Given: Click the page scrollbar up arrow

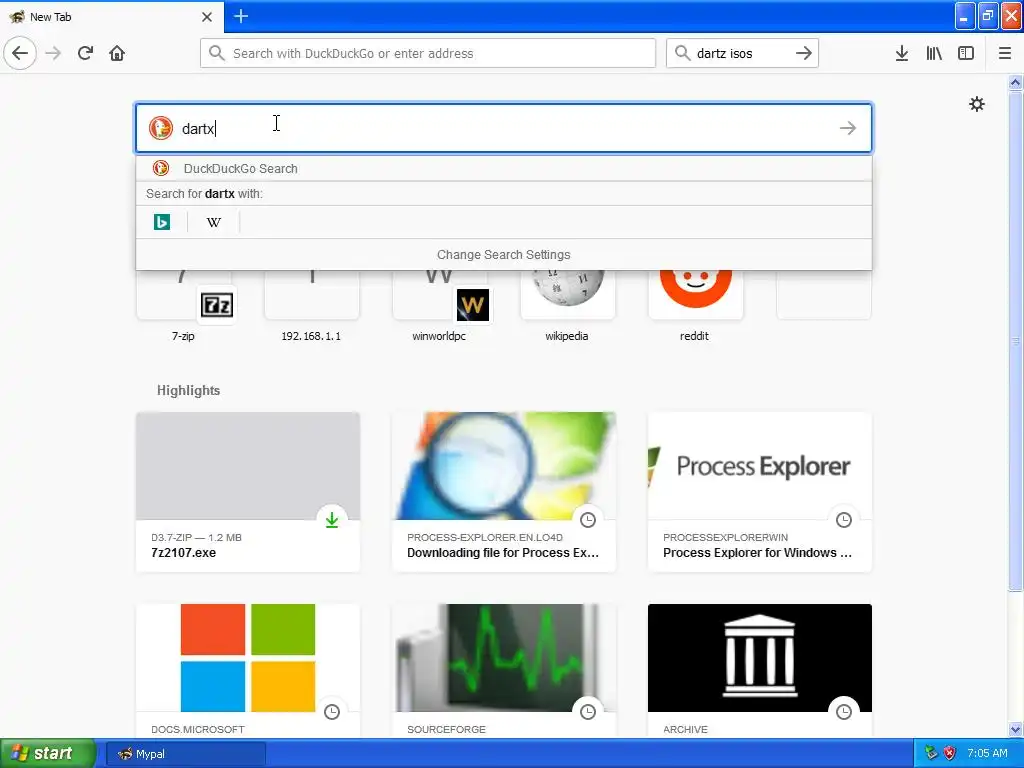Looking at the screenshot, I should [1016, 82].
